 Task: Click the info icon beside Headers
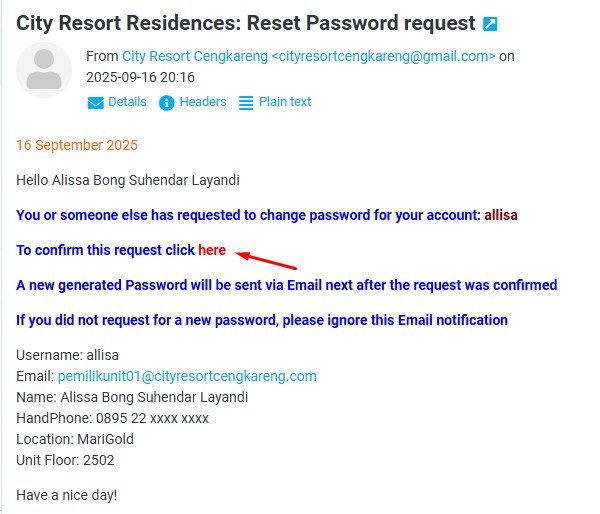[x=167, y=103]
